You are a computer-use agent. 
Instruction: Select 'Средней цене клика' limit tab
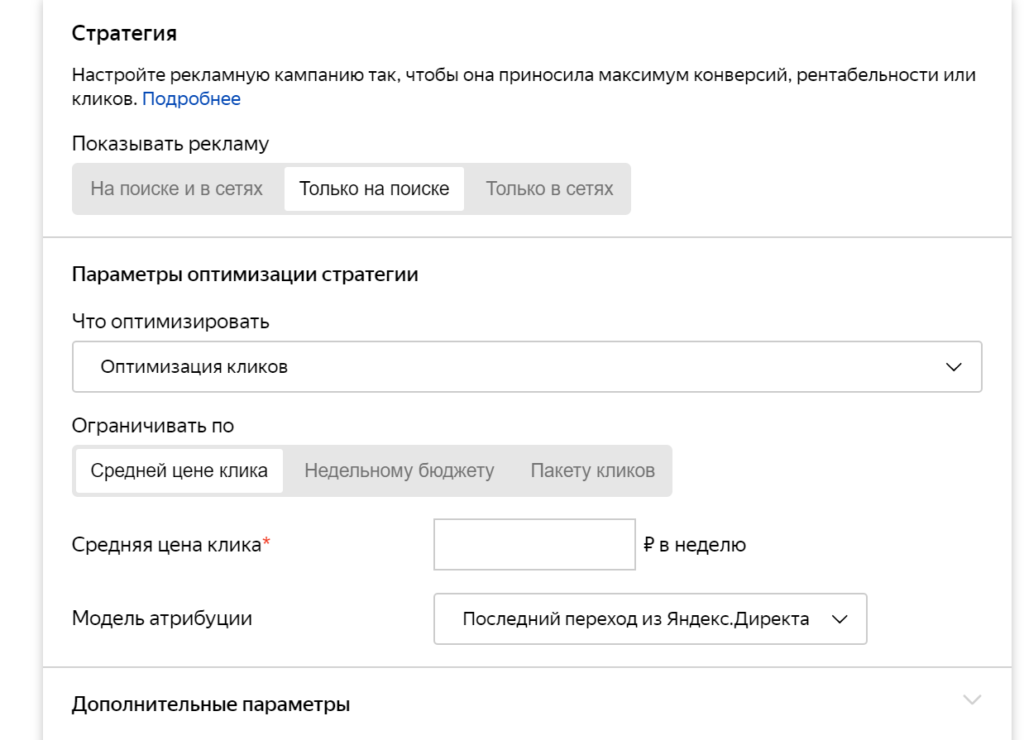pos(179,471)
